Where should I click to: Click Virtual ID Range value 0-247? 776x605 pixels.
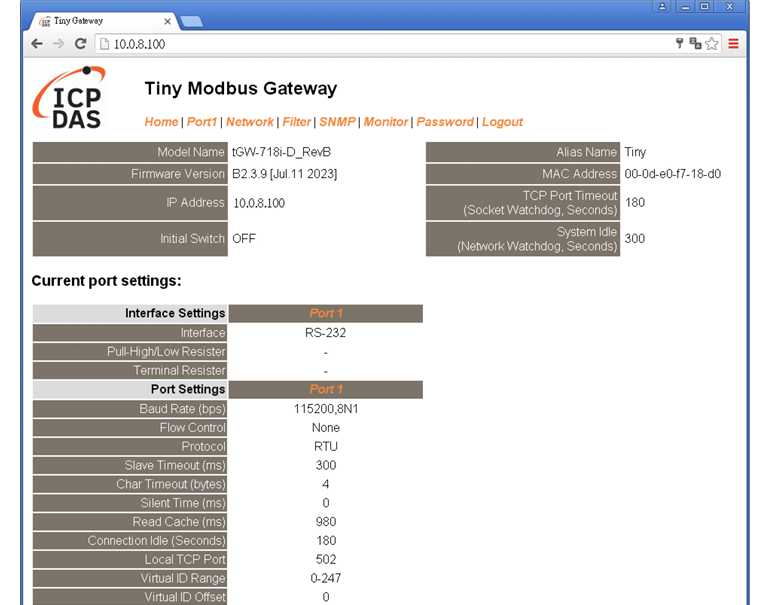tap(326, 578)
